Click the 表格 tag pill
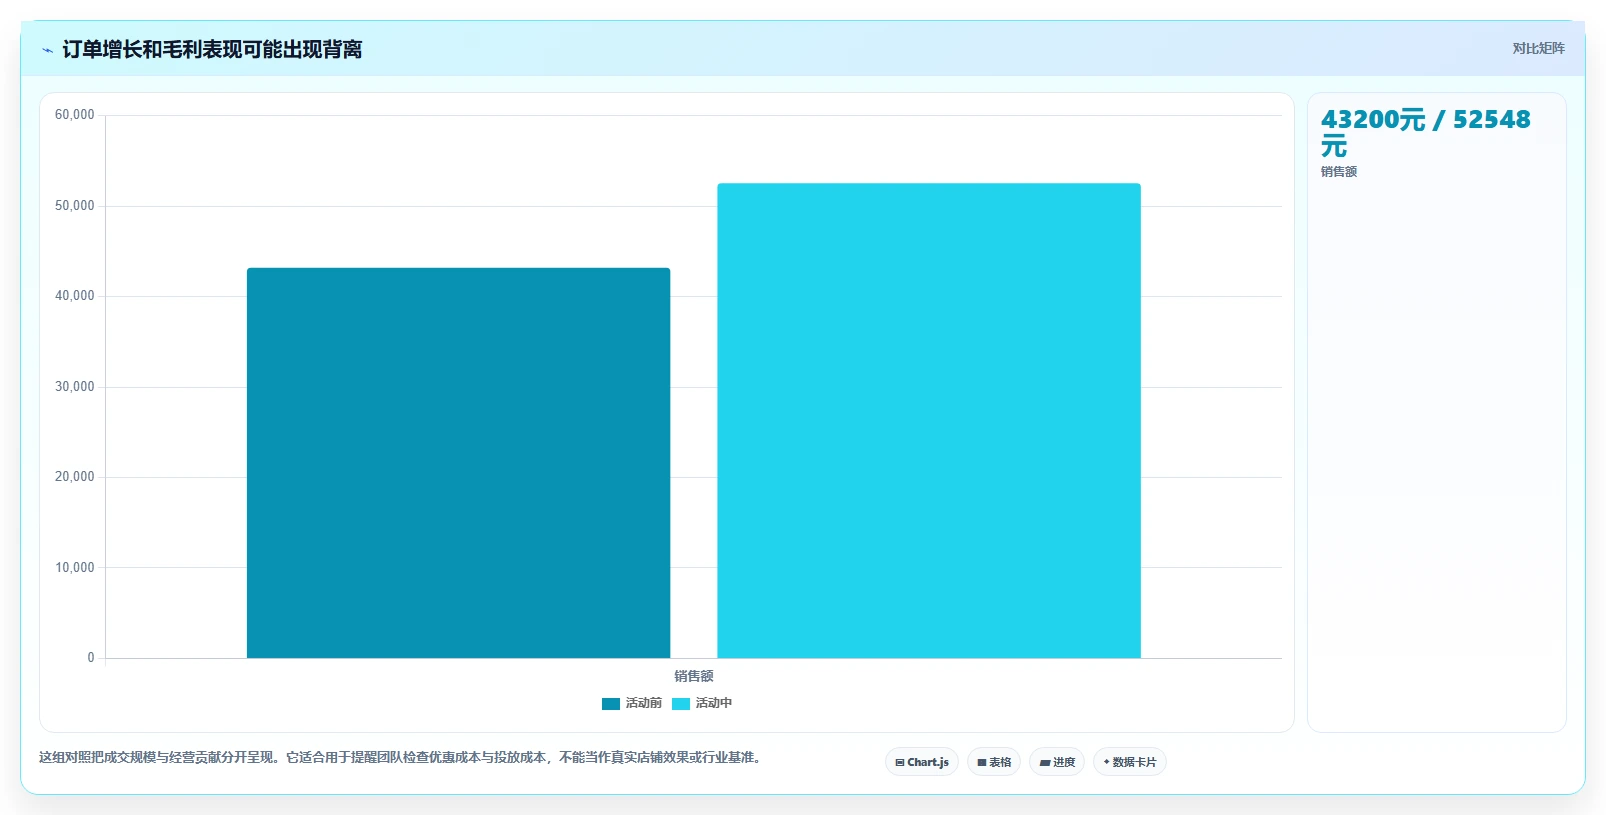This screenshot has height=815, width=1606. [x=994, y=762]
